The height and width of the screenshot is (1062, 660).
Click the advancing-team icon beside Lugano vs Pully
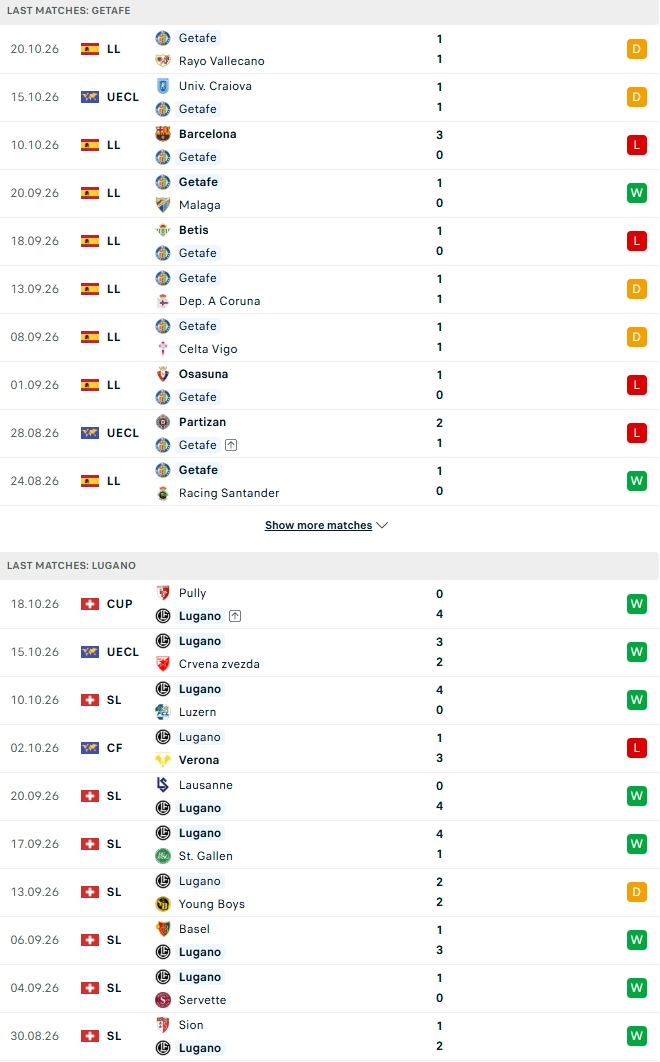(x=235, y=616)
